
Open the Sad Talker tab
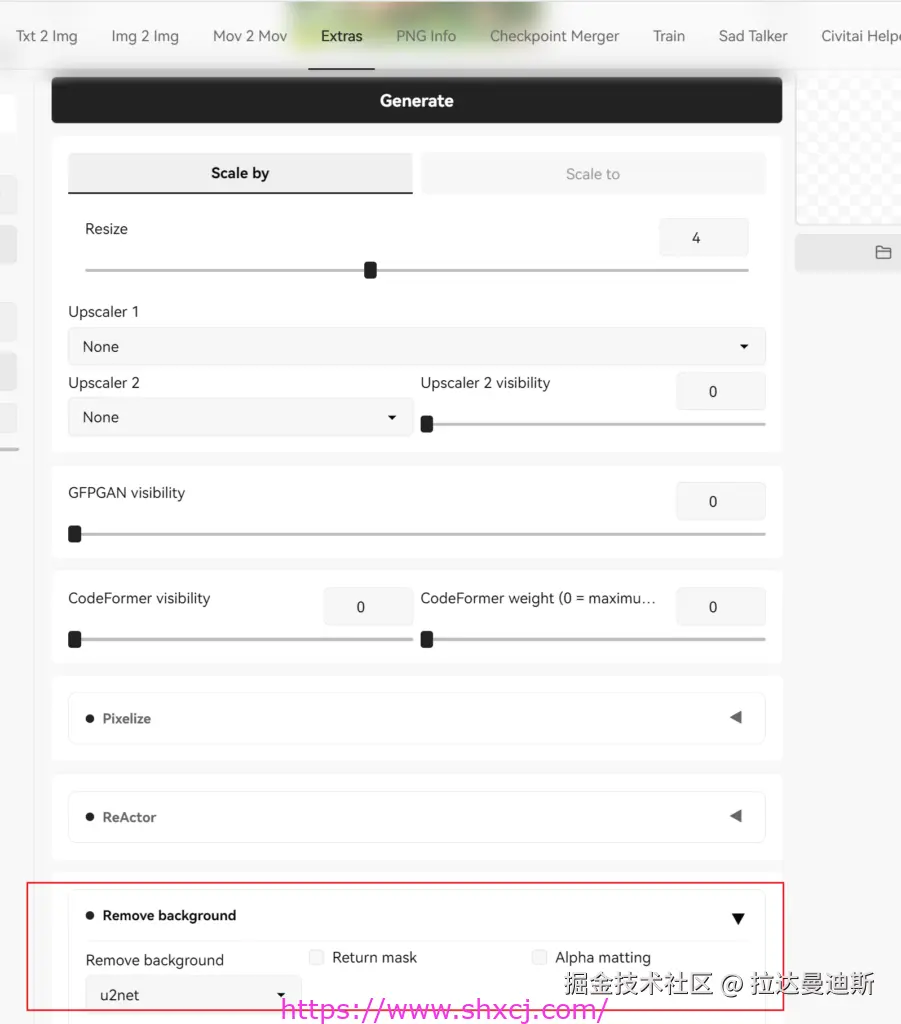pyautogui.click(x=753, y=36)
